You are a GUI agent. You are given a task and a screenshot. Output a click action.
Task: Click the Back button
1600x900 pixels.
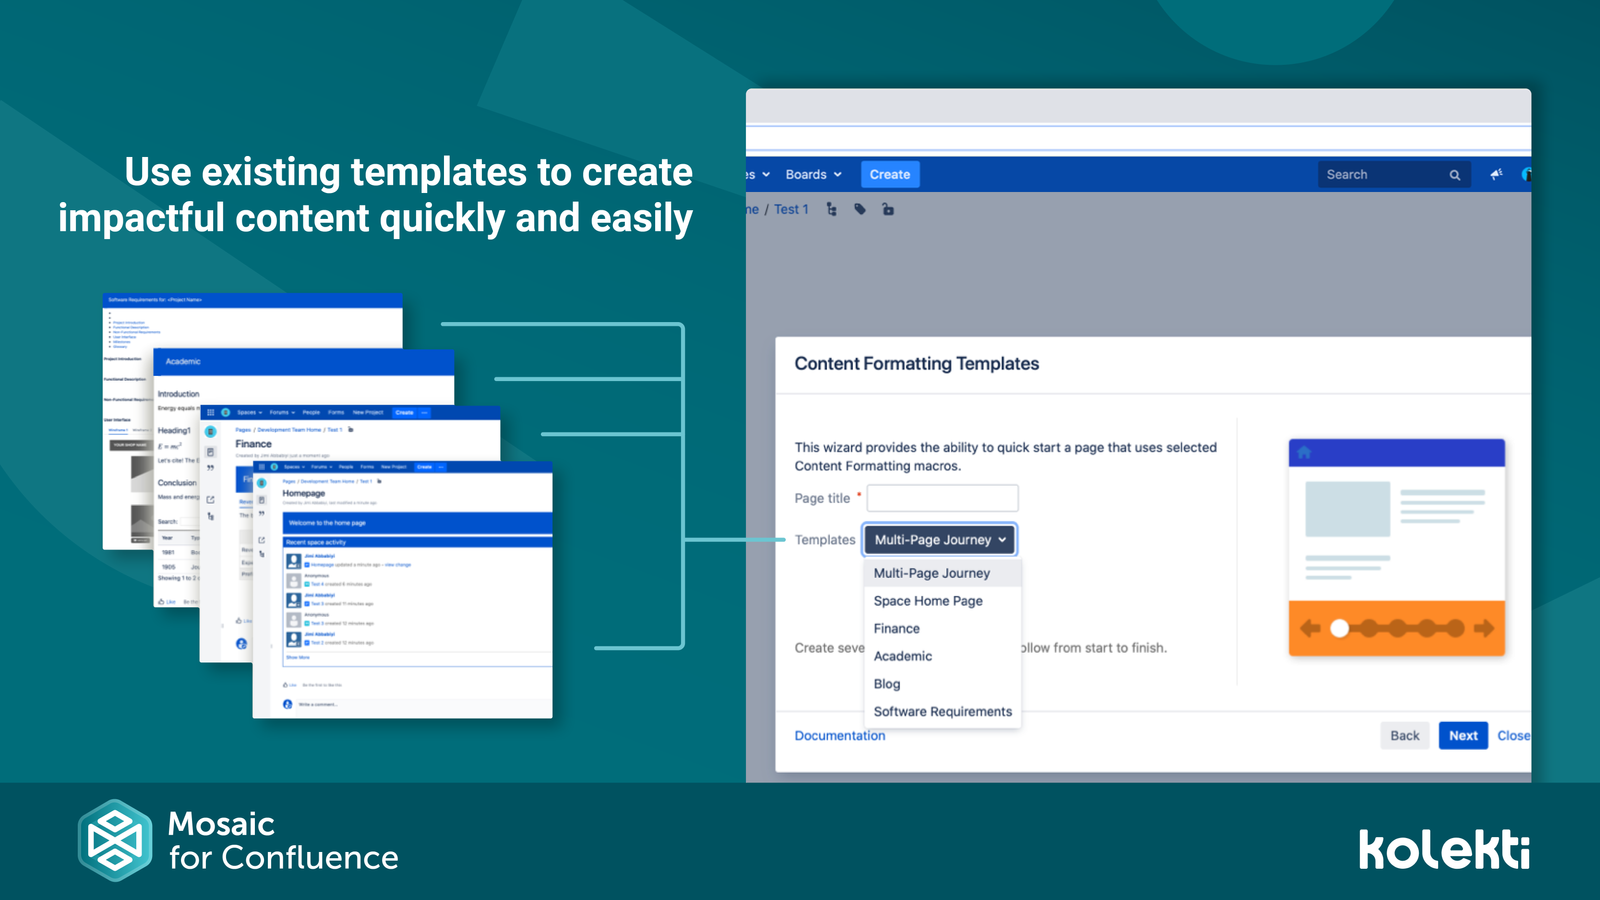[1405, 735]
